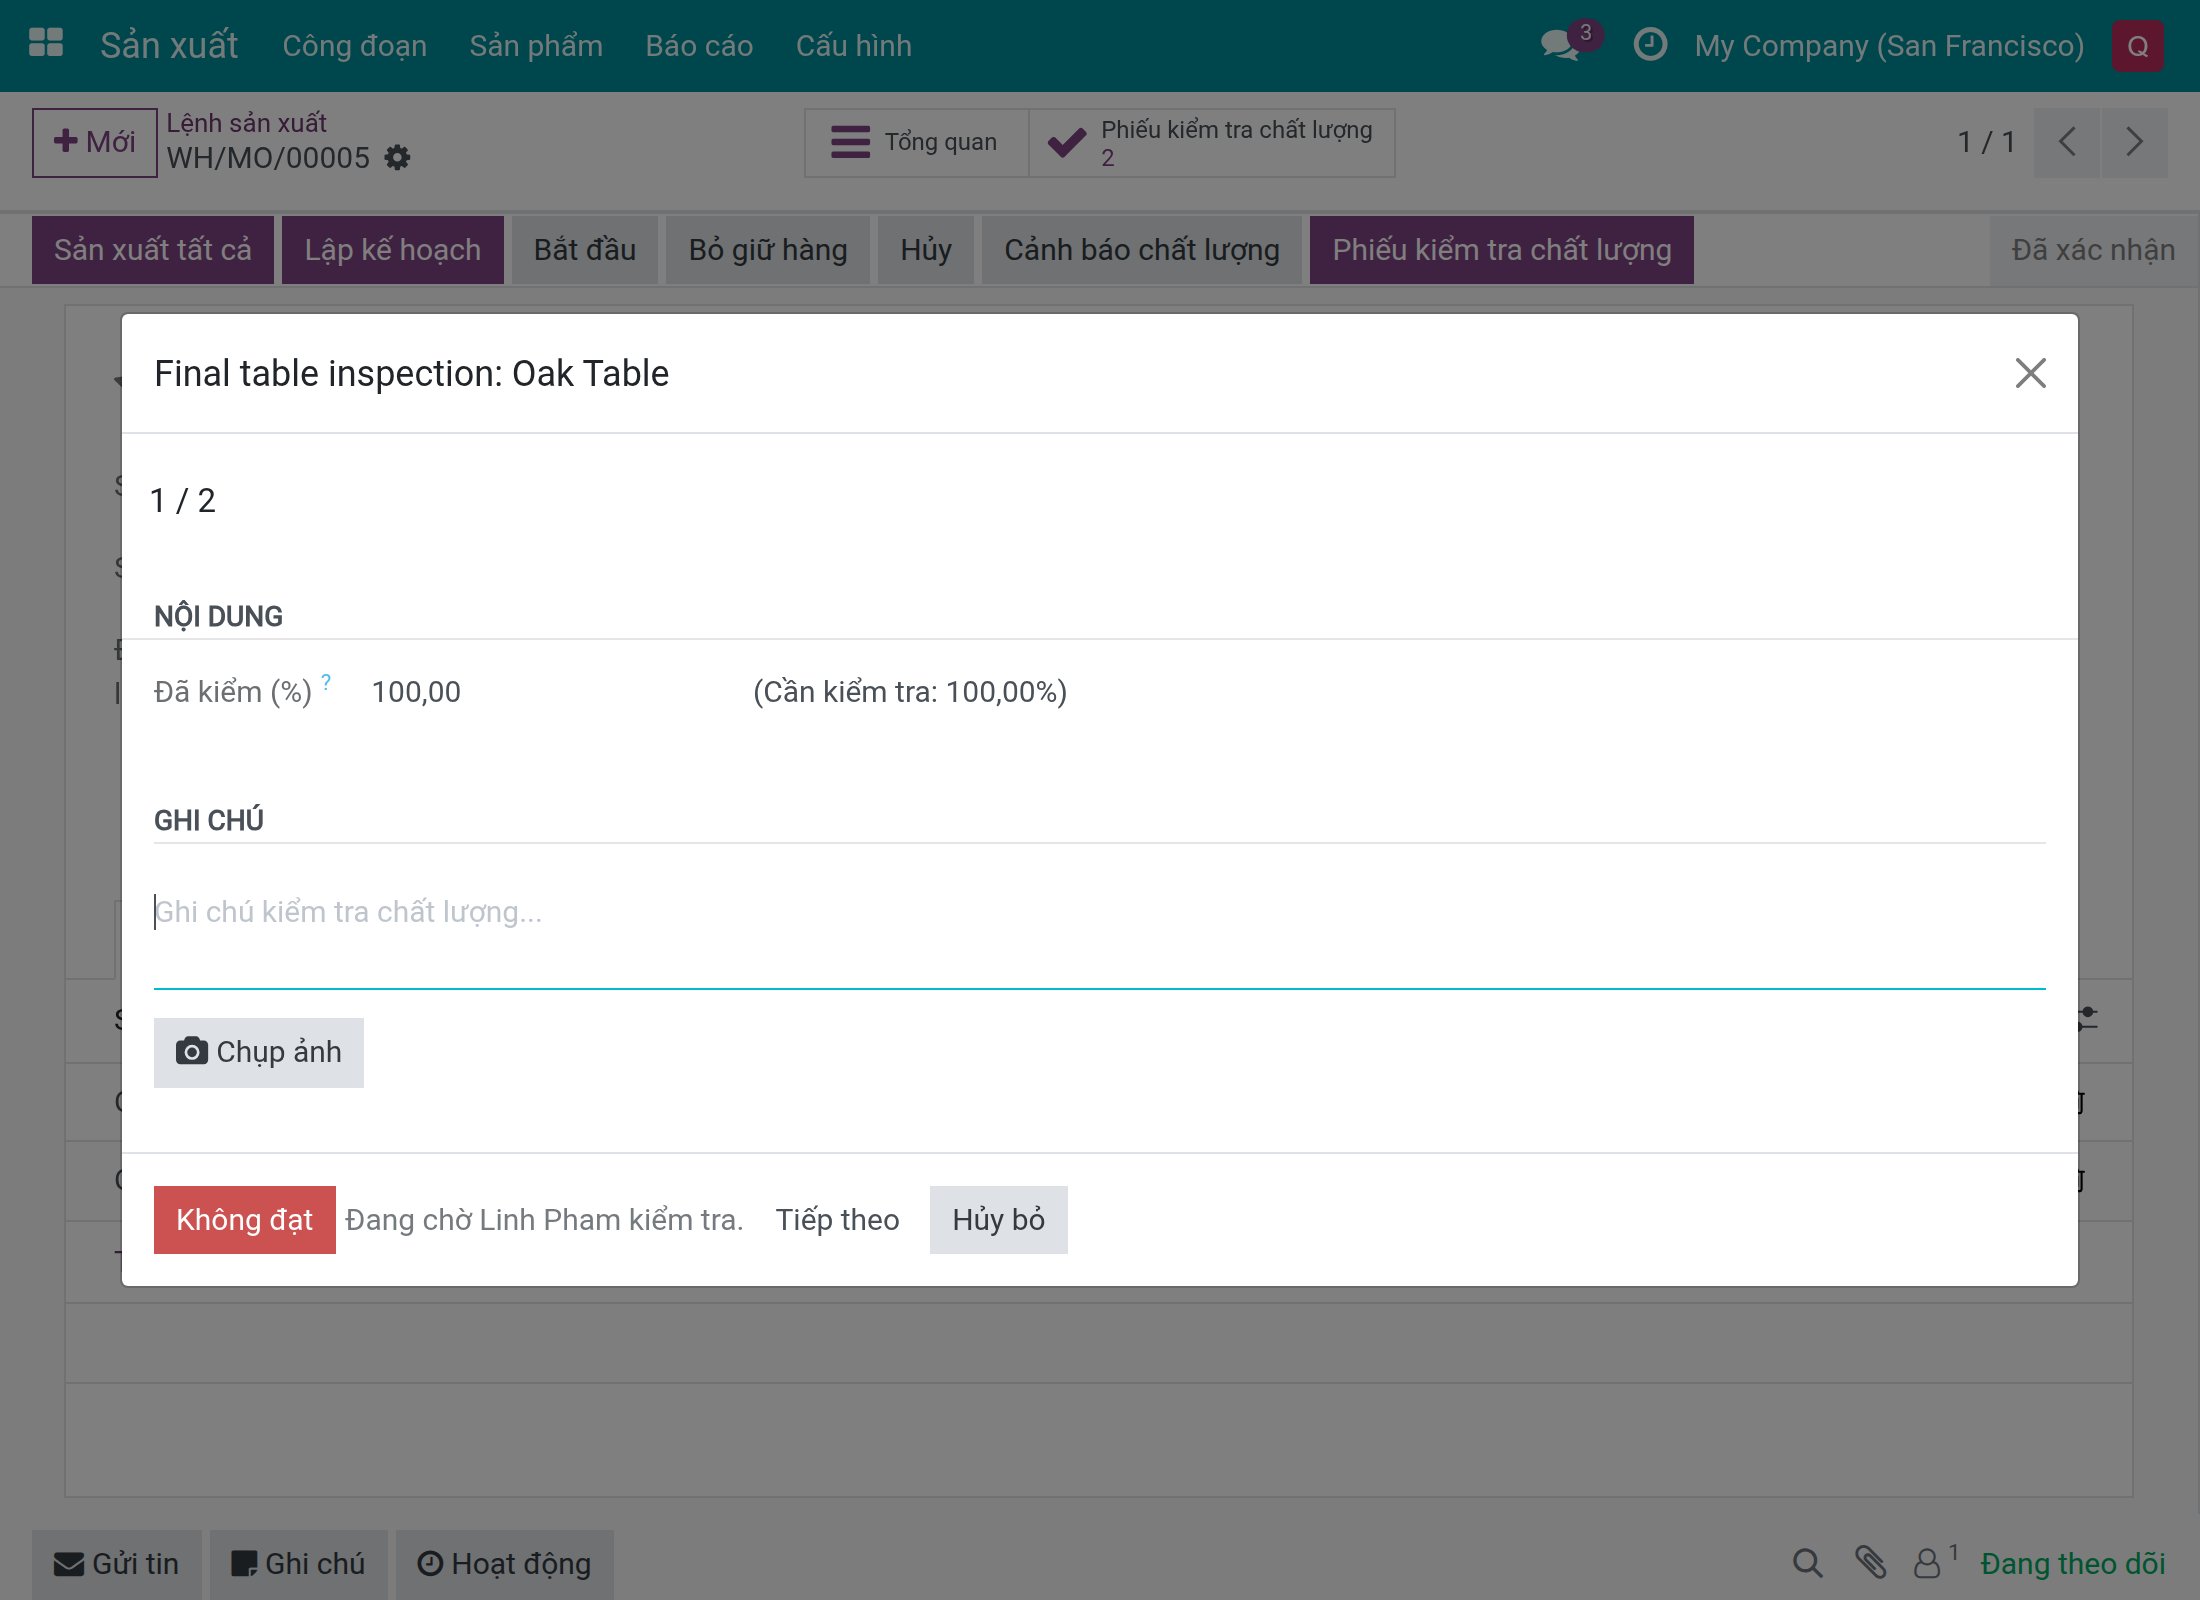2200x1600 pixels.
Task: Click the Chụp ảnh camera button
Action: (x=258, y=1052)
